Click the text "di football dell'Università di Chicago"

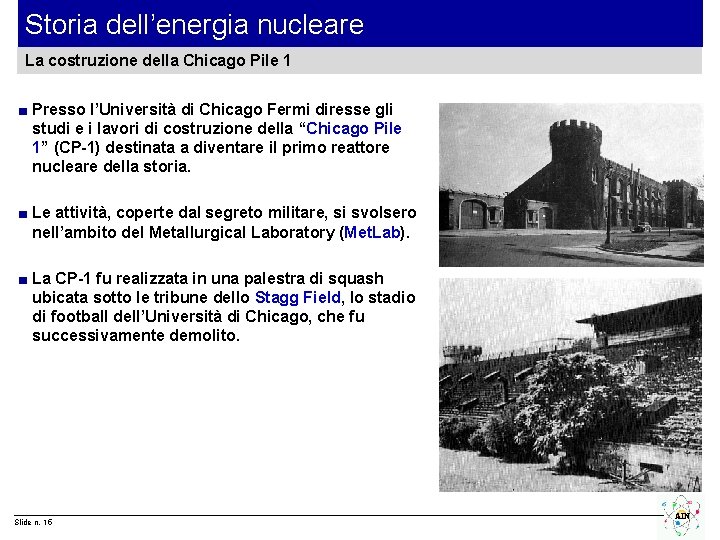tap(170, 316)
